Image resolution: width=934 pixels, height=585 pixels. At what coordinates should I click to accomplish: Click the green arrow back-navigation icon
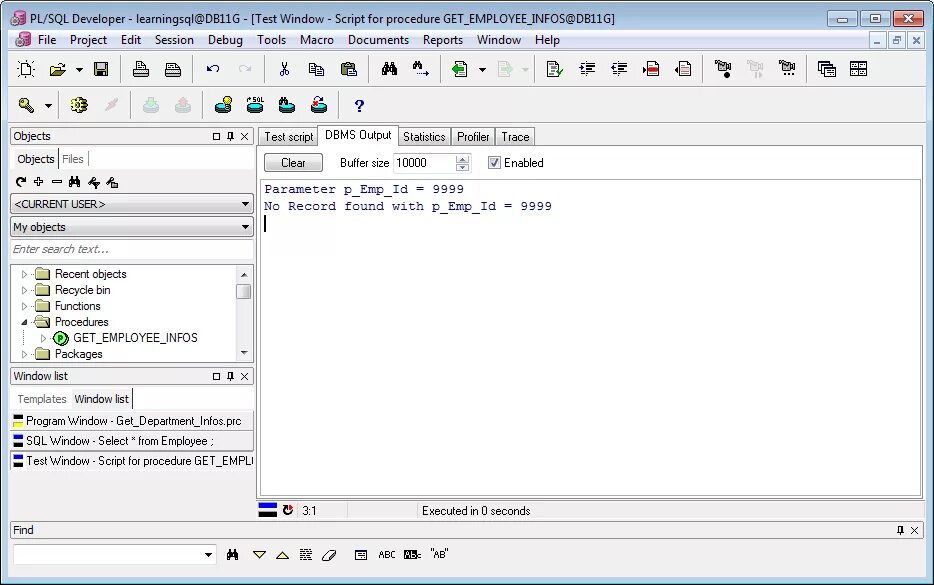point(459,69)
